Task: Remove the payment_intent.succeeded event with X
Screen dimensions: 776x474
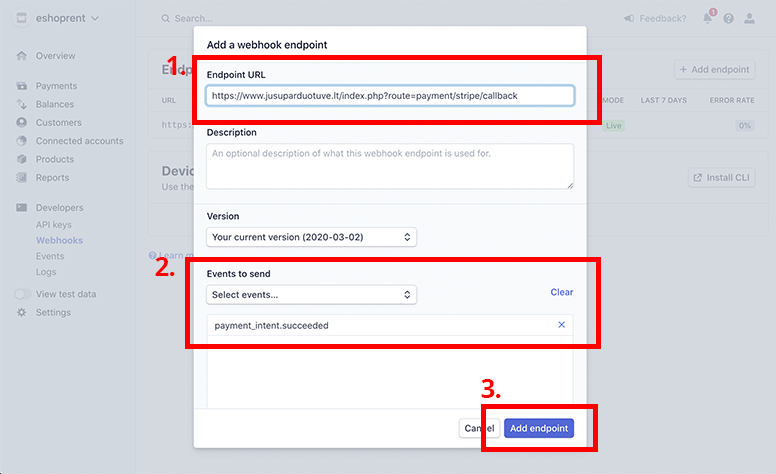Action: coord(561,325)
